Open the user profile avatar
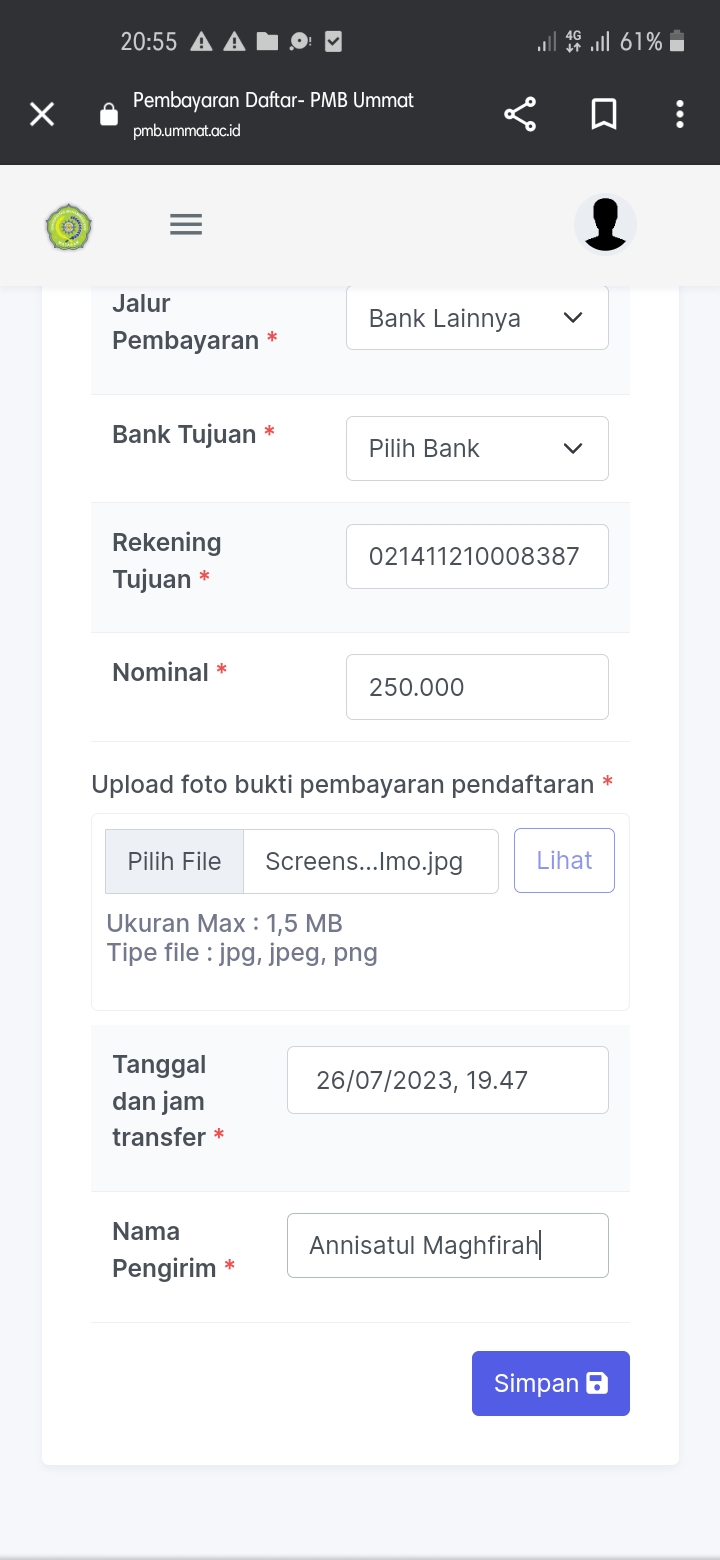The image size is (720, 1560). (x=605, y=224)
